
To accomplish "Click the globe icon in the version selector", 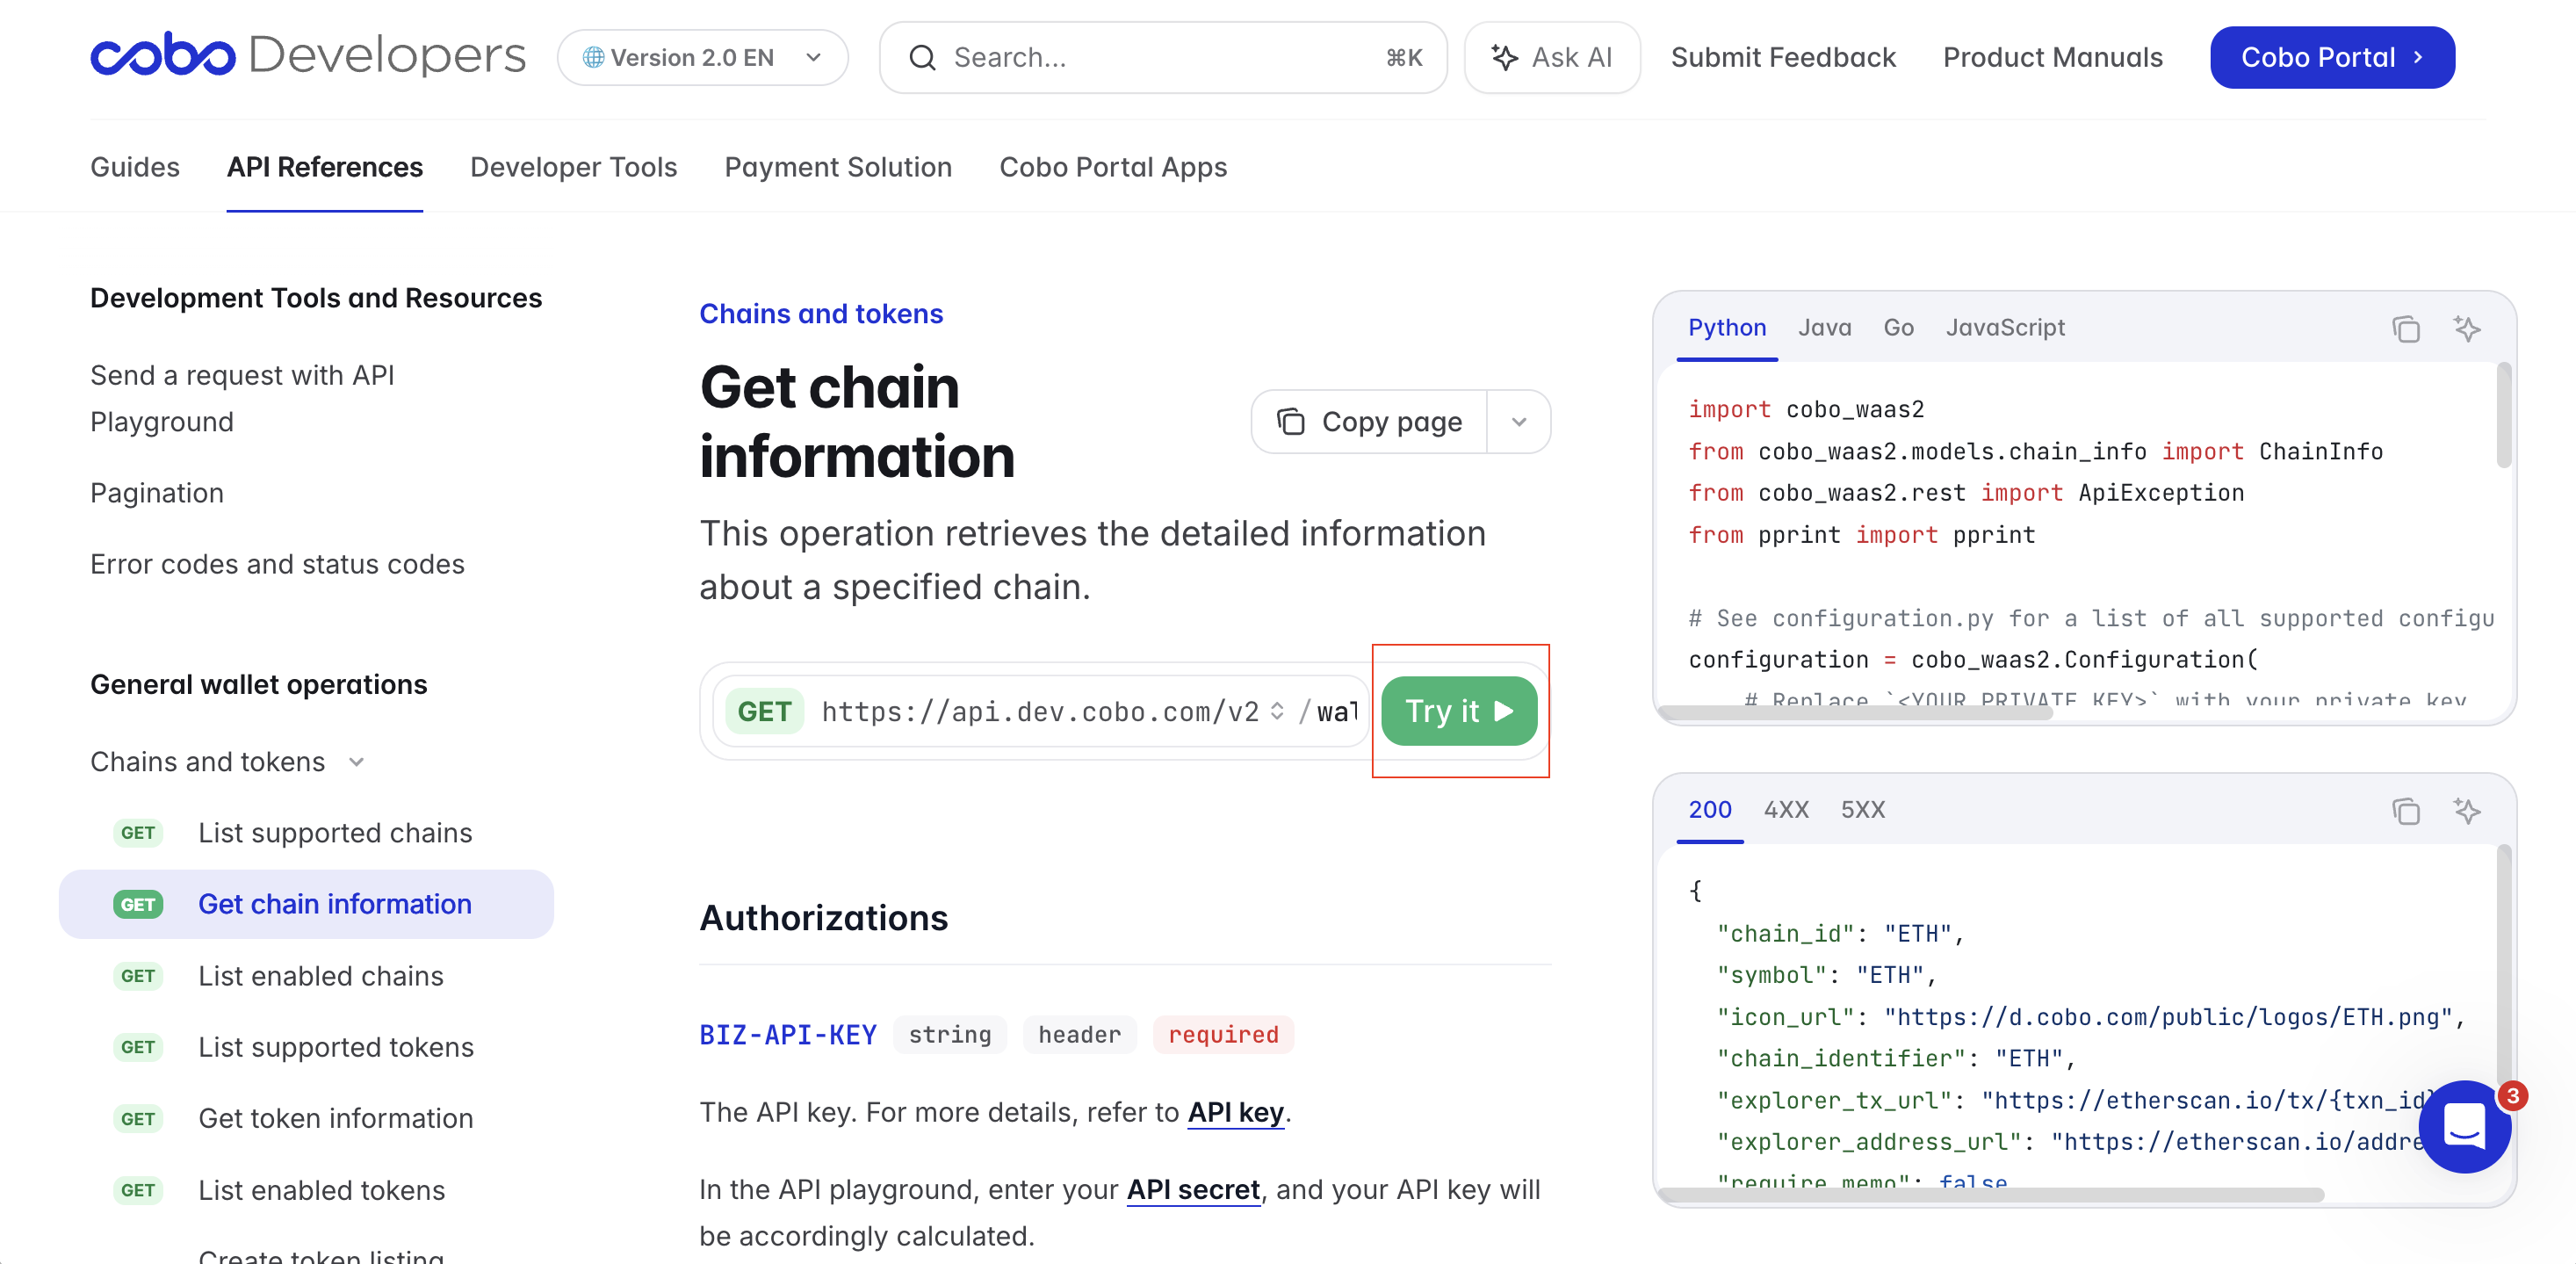I will tap(594, 57).
